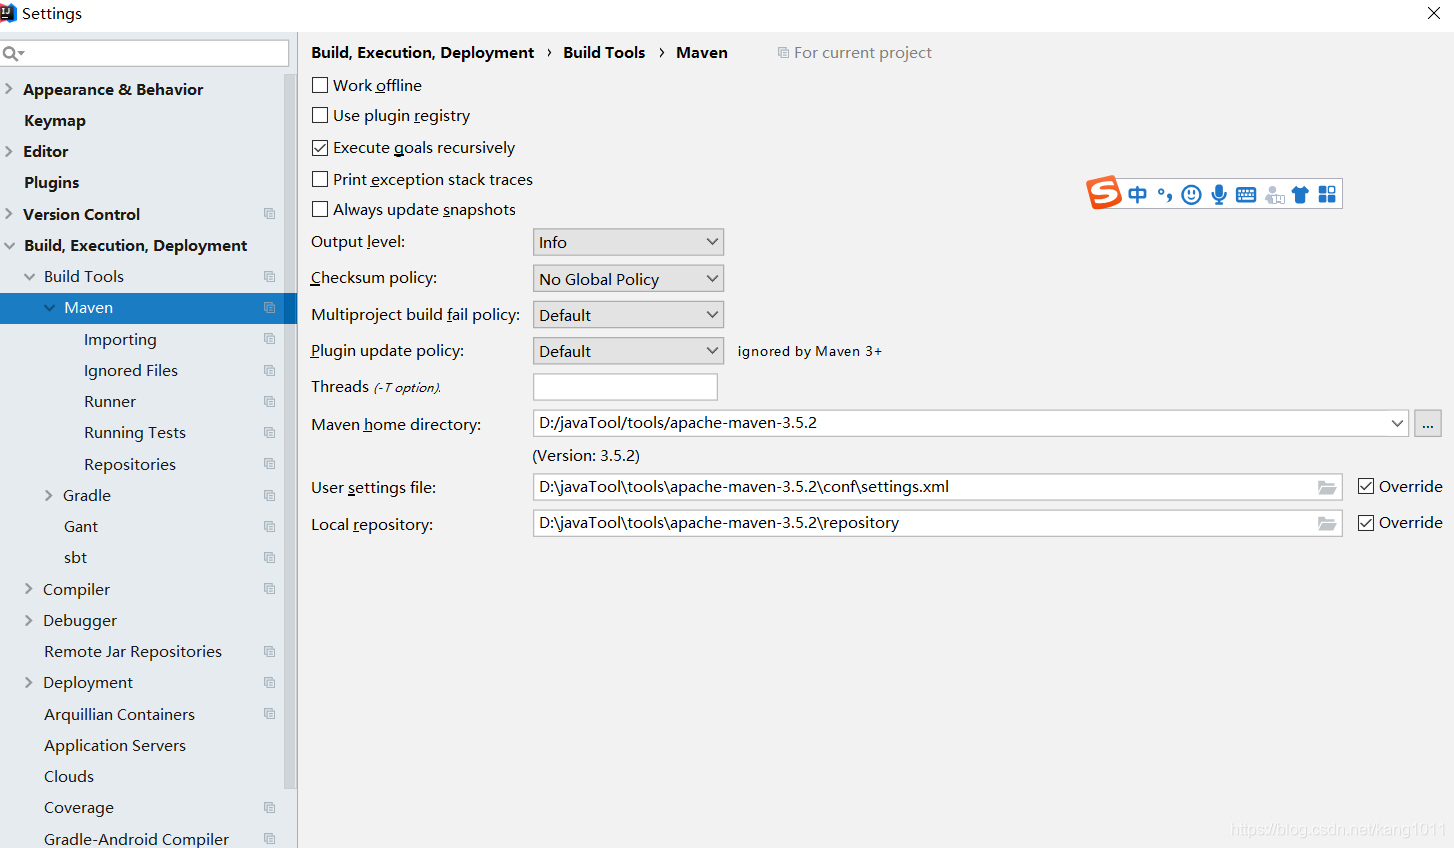Open Application Servers settings

click(115, 745)
